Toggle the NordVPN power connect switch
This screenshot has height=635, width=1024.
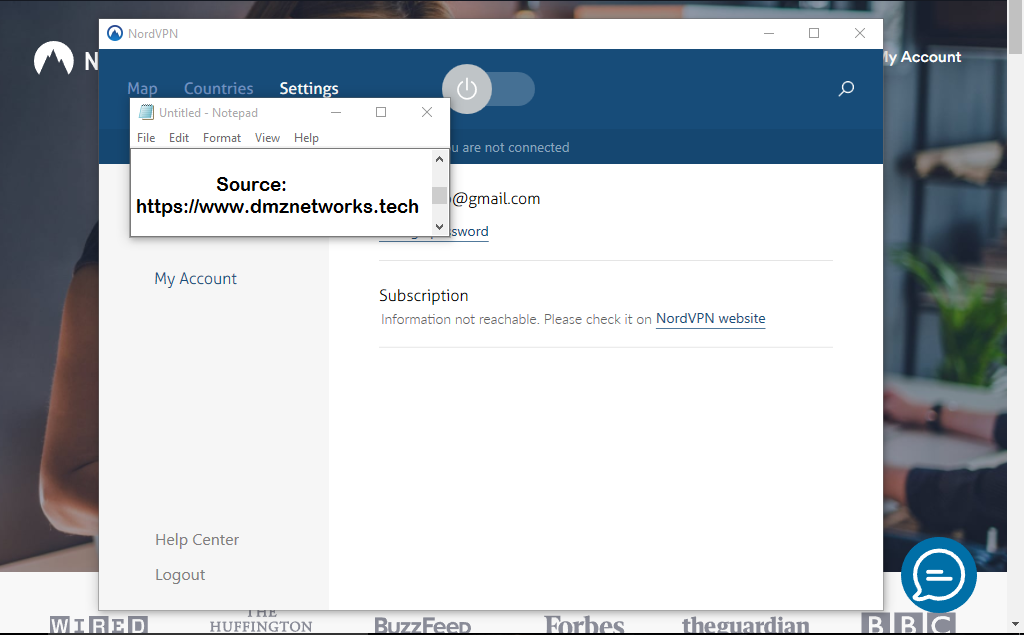point(488,89)
